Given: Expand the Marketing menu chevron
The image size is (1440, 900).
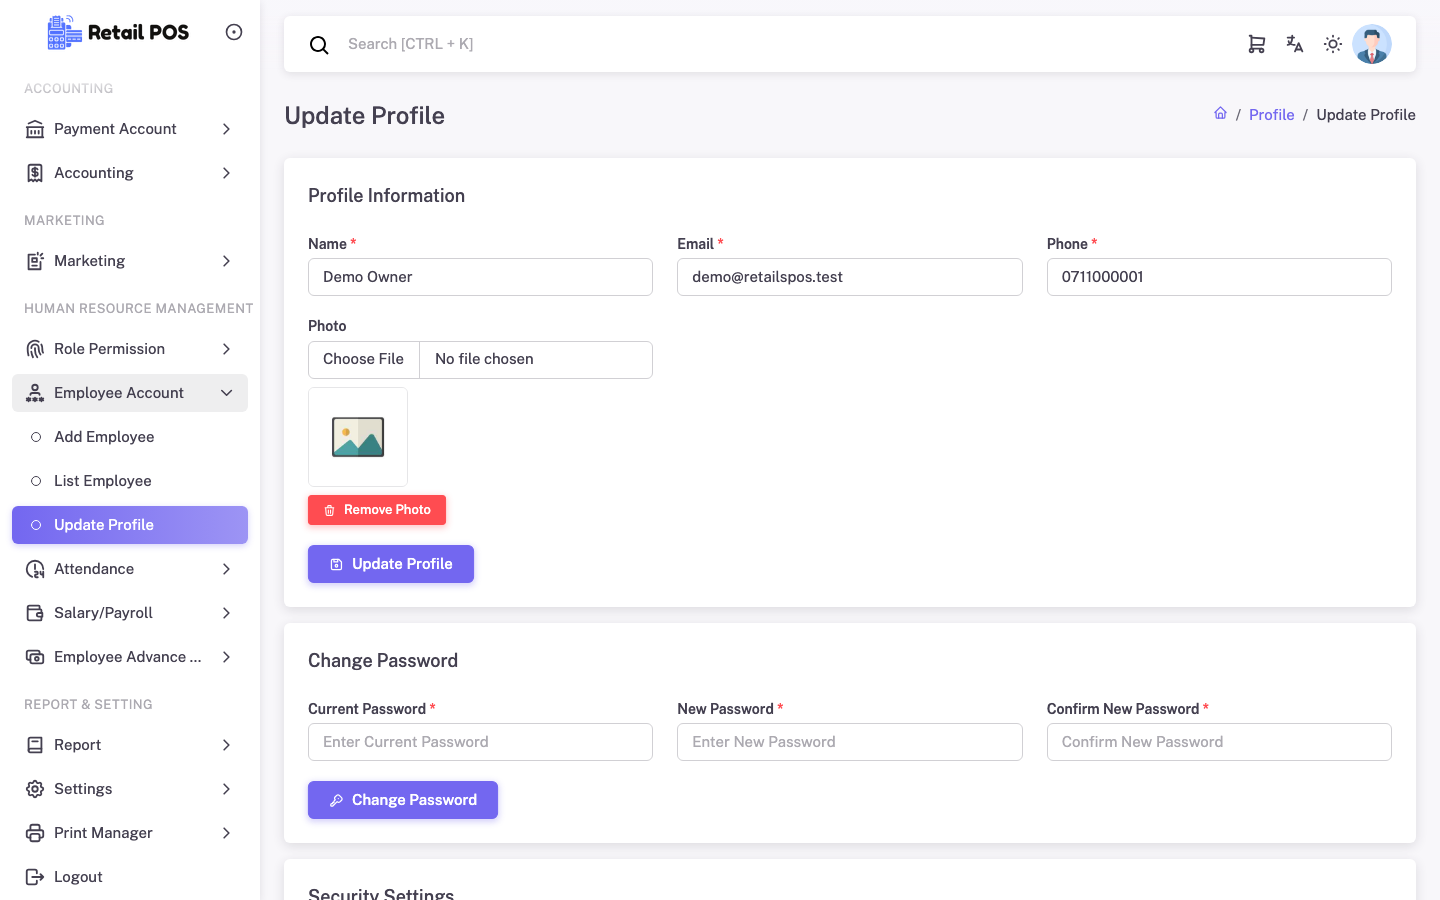Looking at the screenshot, I should (227, 261).
